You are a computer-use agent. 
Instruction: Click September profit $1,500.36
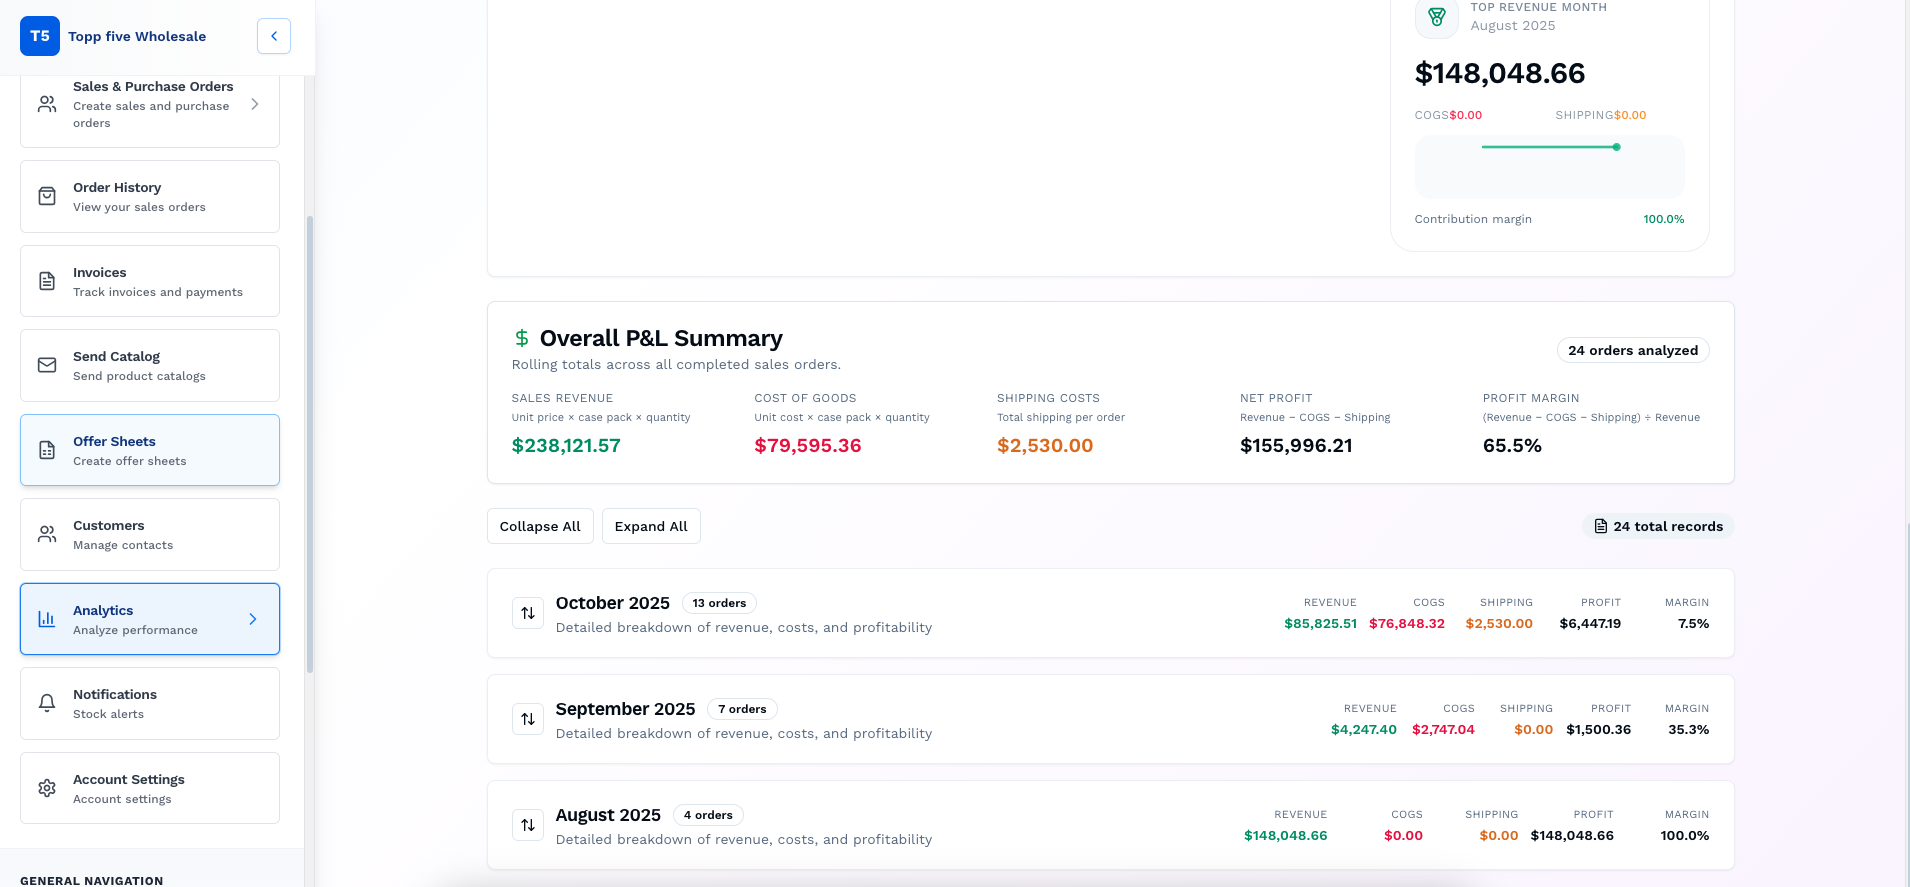click(1599, 729)
